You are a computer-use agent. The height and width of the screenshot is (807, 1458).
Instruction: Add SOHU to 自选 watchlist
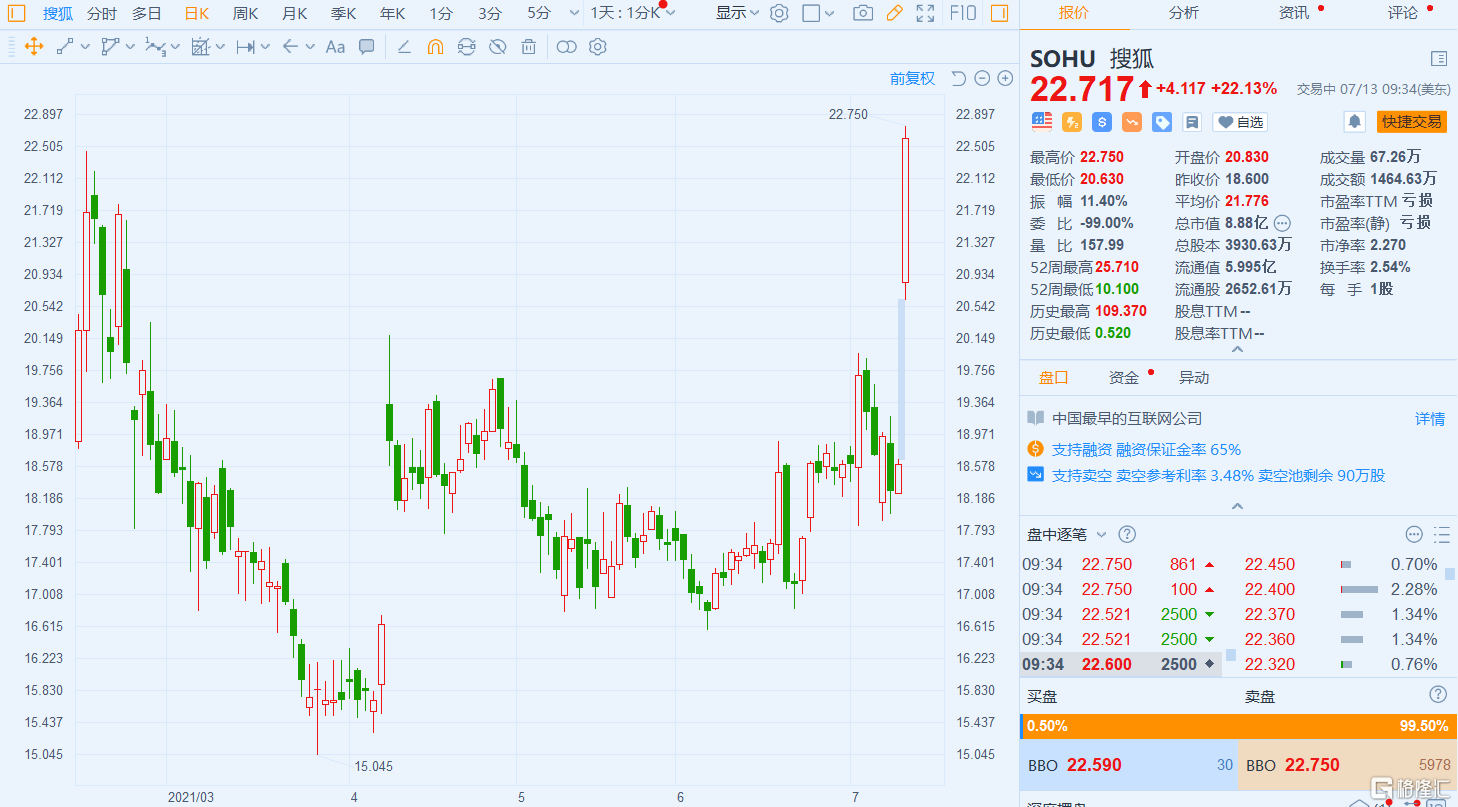(1240, 122)
